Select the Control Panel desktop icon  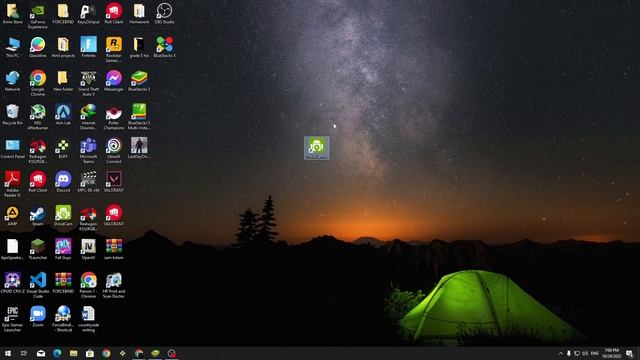(x=12, y=148)
